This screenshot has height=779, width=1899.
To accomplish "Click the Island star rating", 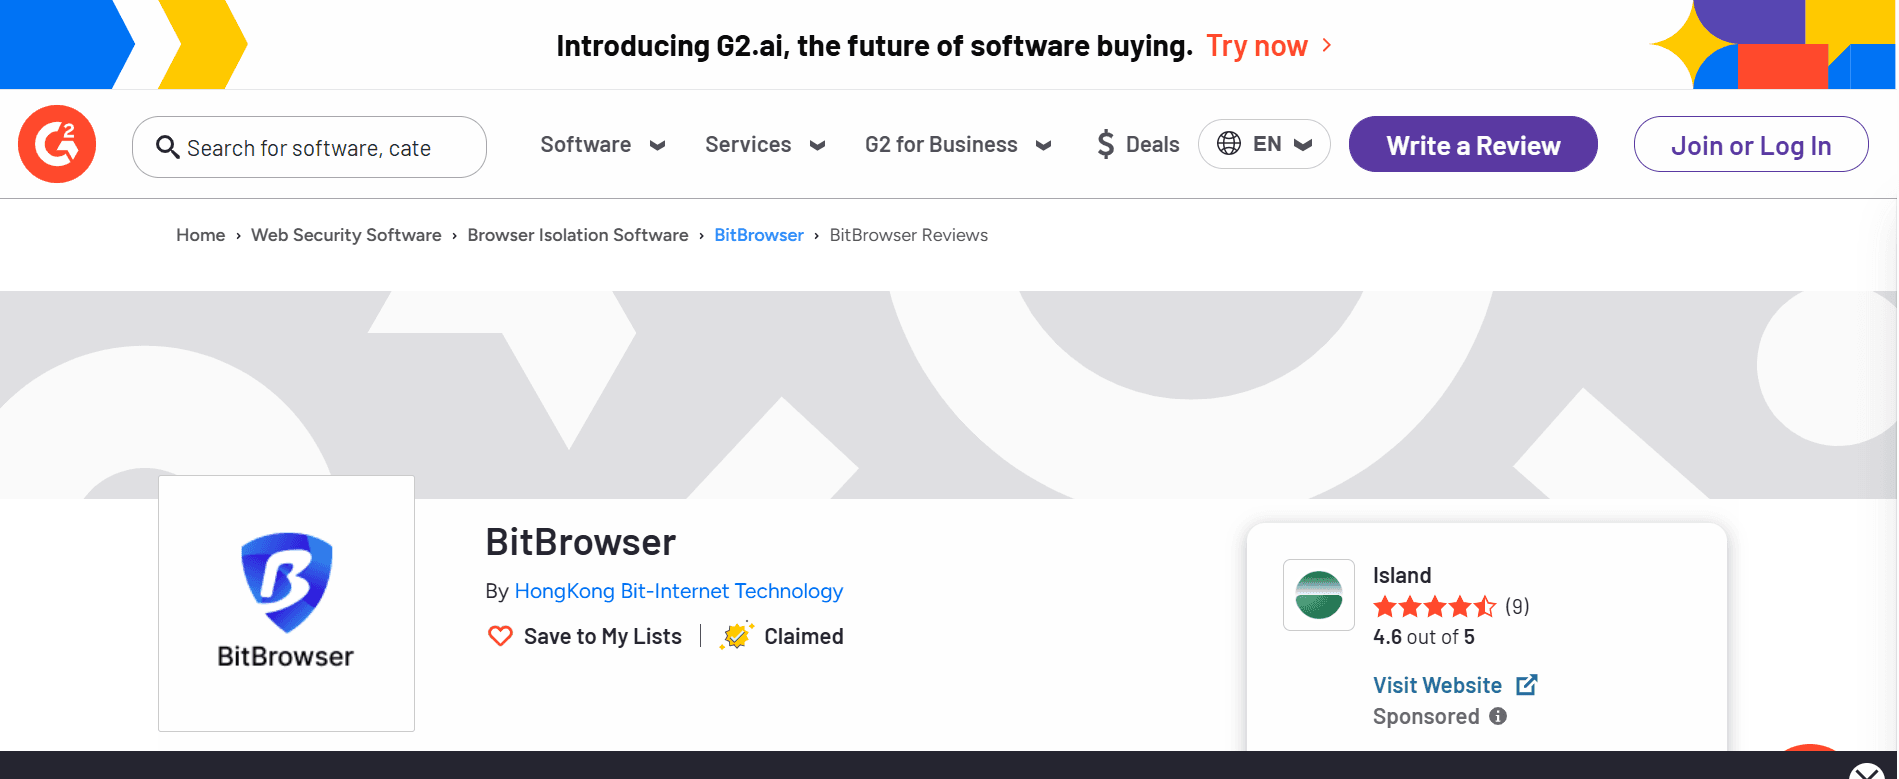I will (1435, 606).
